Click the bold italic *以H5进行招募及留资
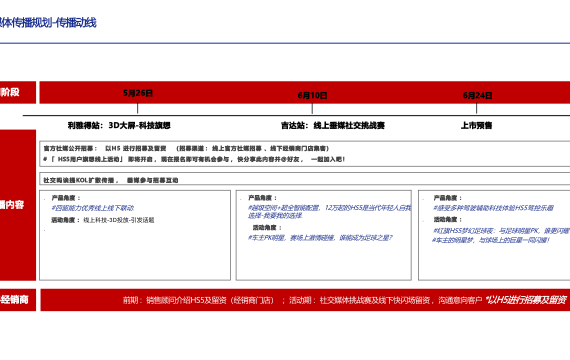 click(x=526, y=300)
